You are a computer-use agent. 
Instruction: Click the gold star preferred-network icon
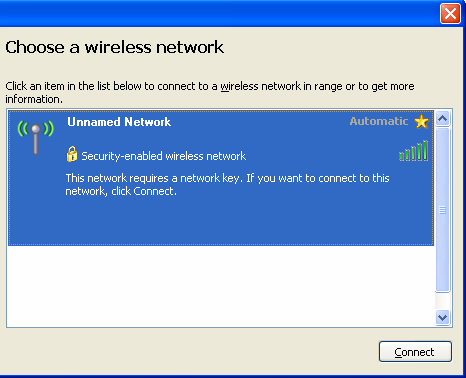click(x=422, y=121)
